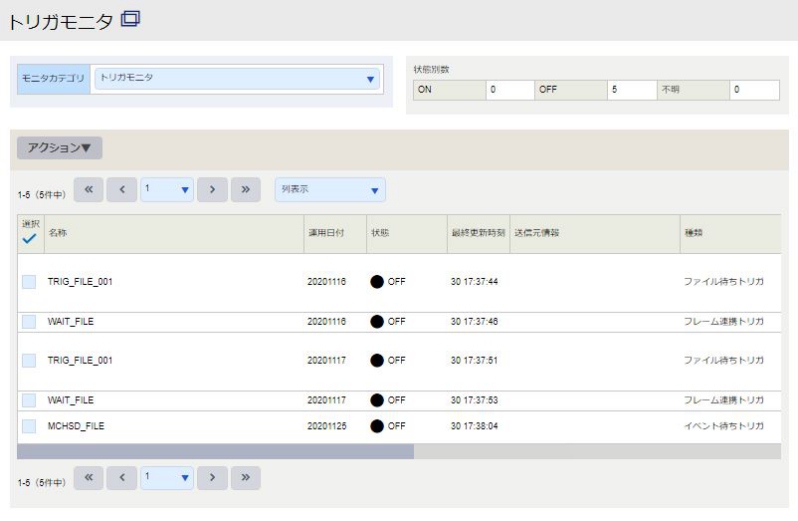798x521 pixels.
Task: Click the OFF status dot for 17:37:51 row
Action: pos(377,361)
